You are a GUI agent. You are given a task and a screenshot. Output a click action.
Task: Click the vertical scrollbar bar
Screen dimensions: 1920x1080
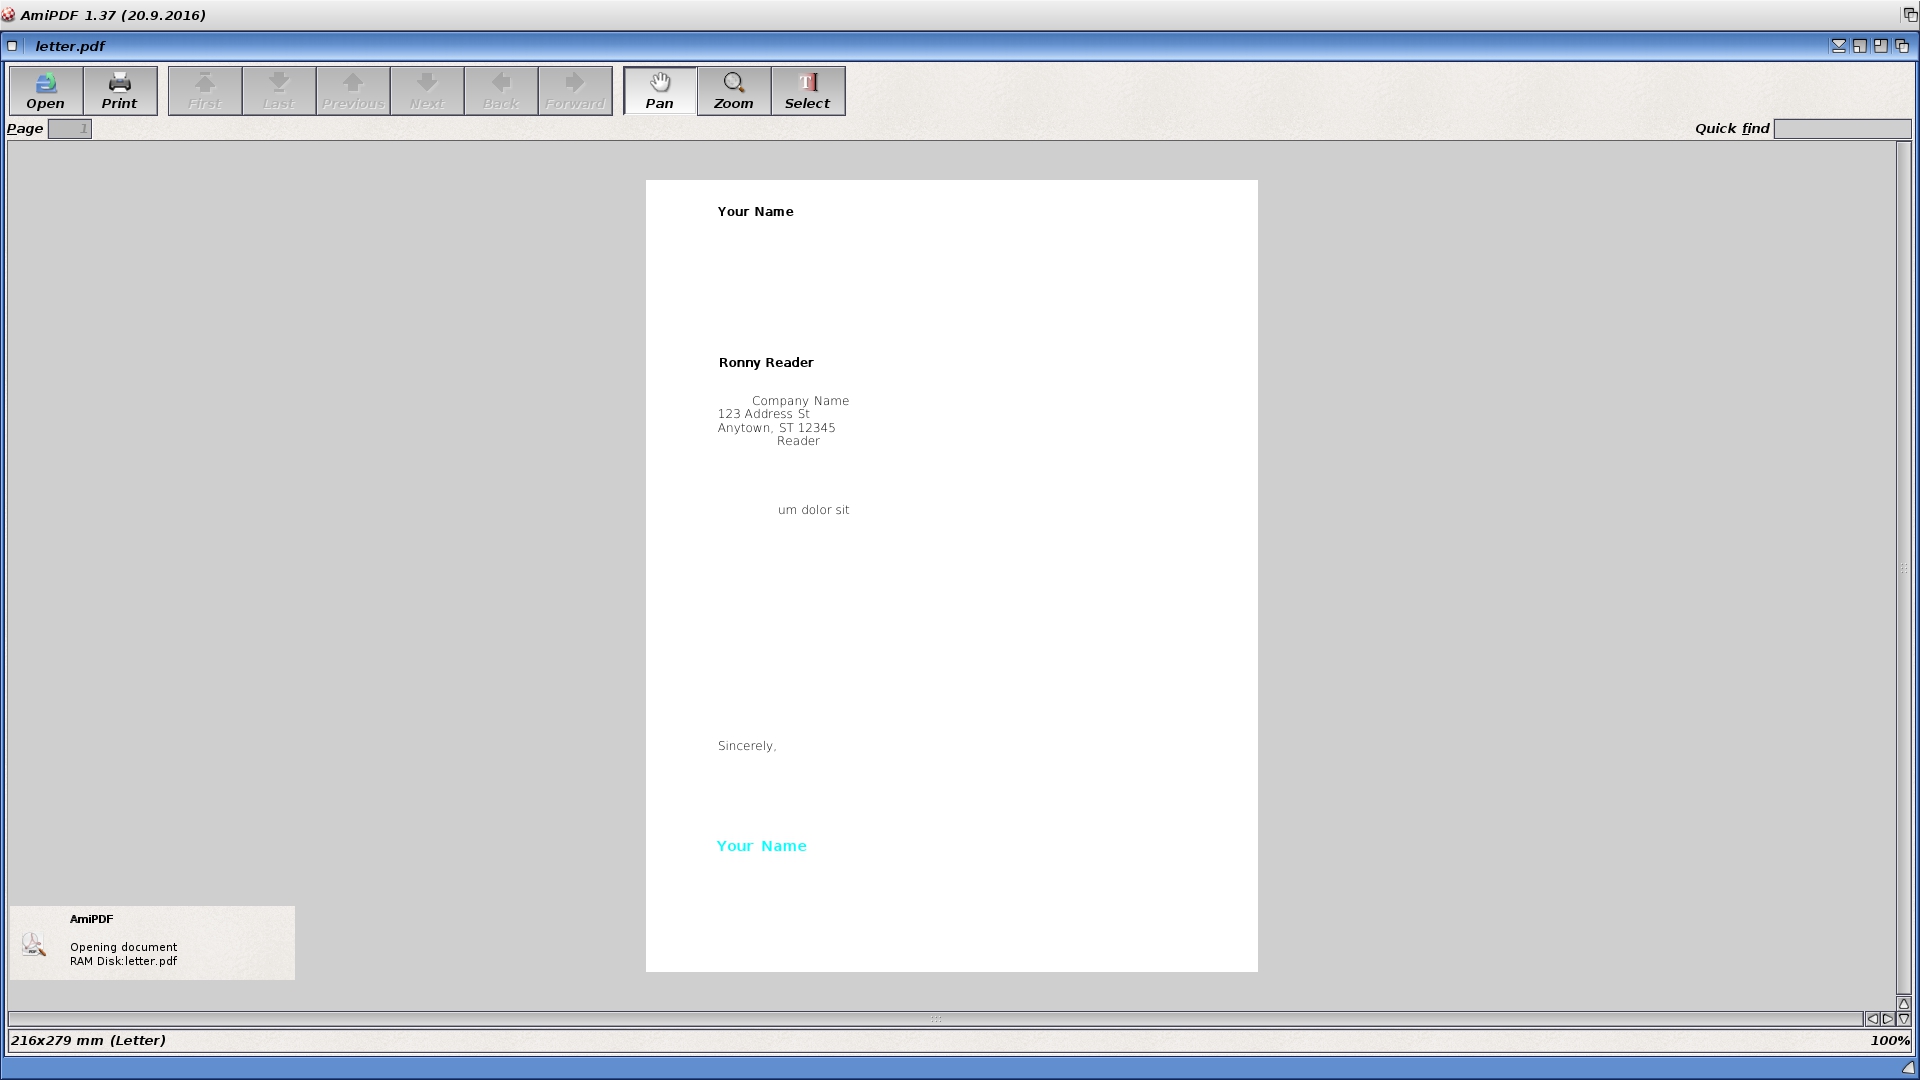(x=1904, y=568)
